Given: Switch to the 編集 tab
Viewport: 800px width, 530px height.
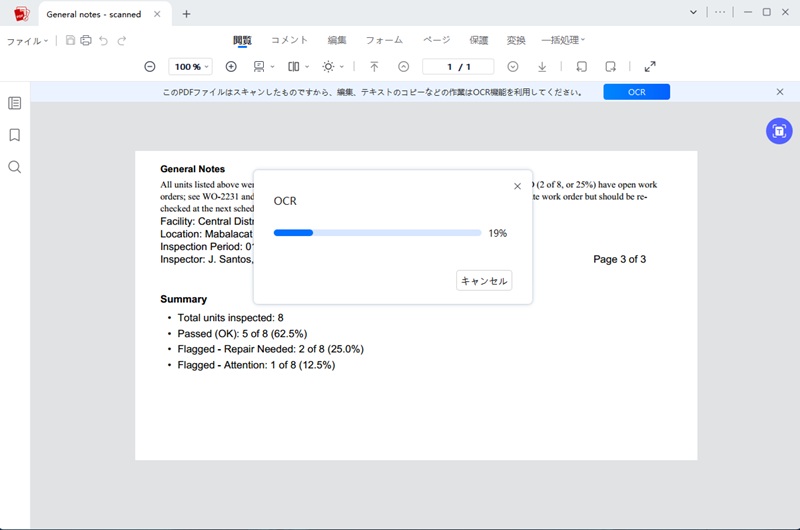Looking at the screenshot, I should 337,40.
